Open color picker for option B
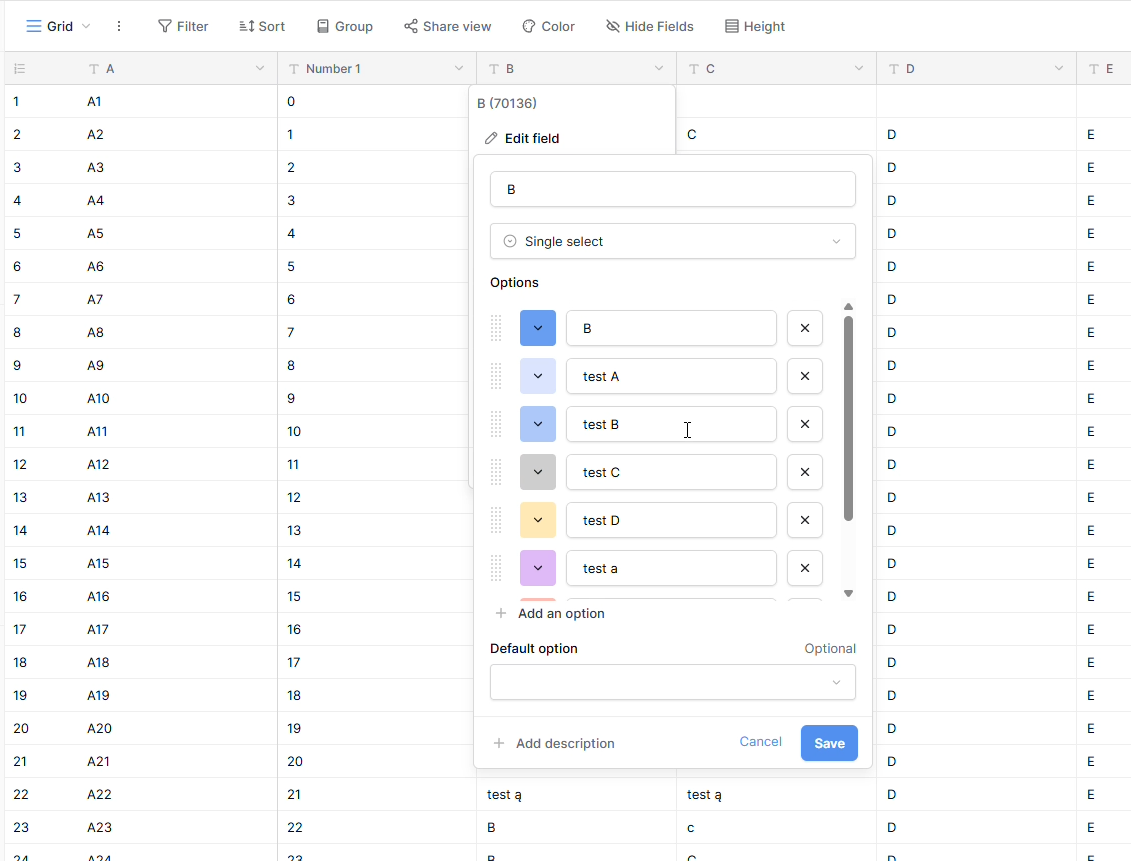The height and width of the screenshot is (861, 1131). [x=537, y=328]
